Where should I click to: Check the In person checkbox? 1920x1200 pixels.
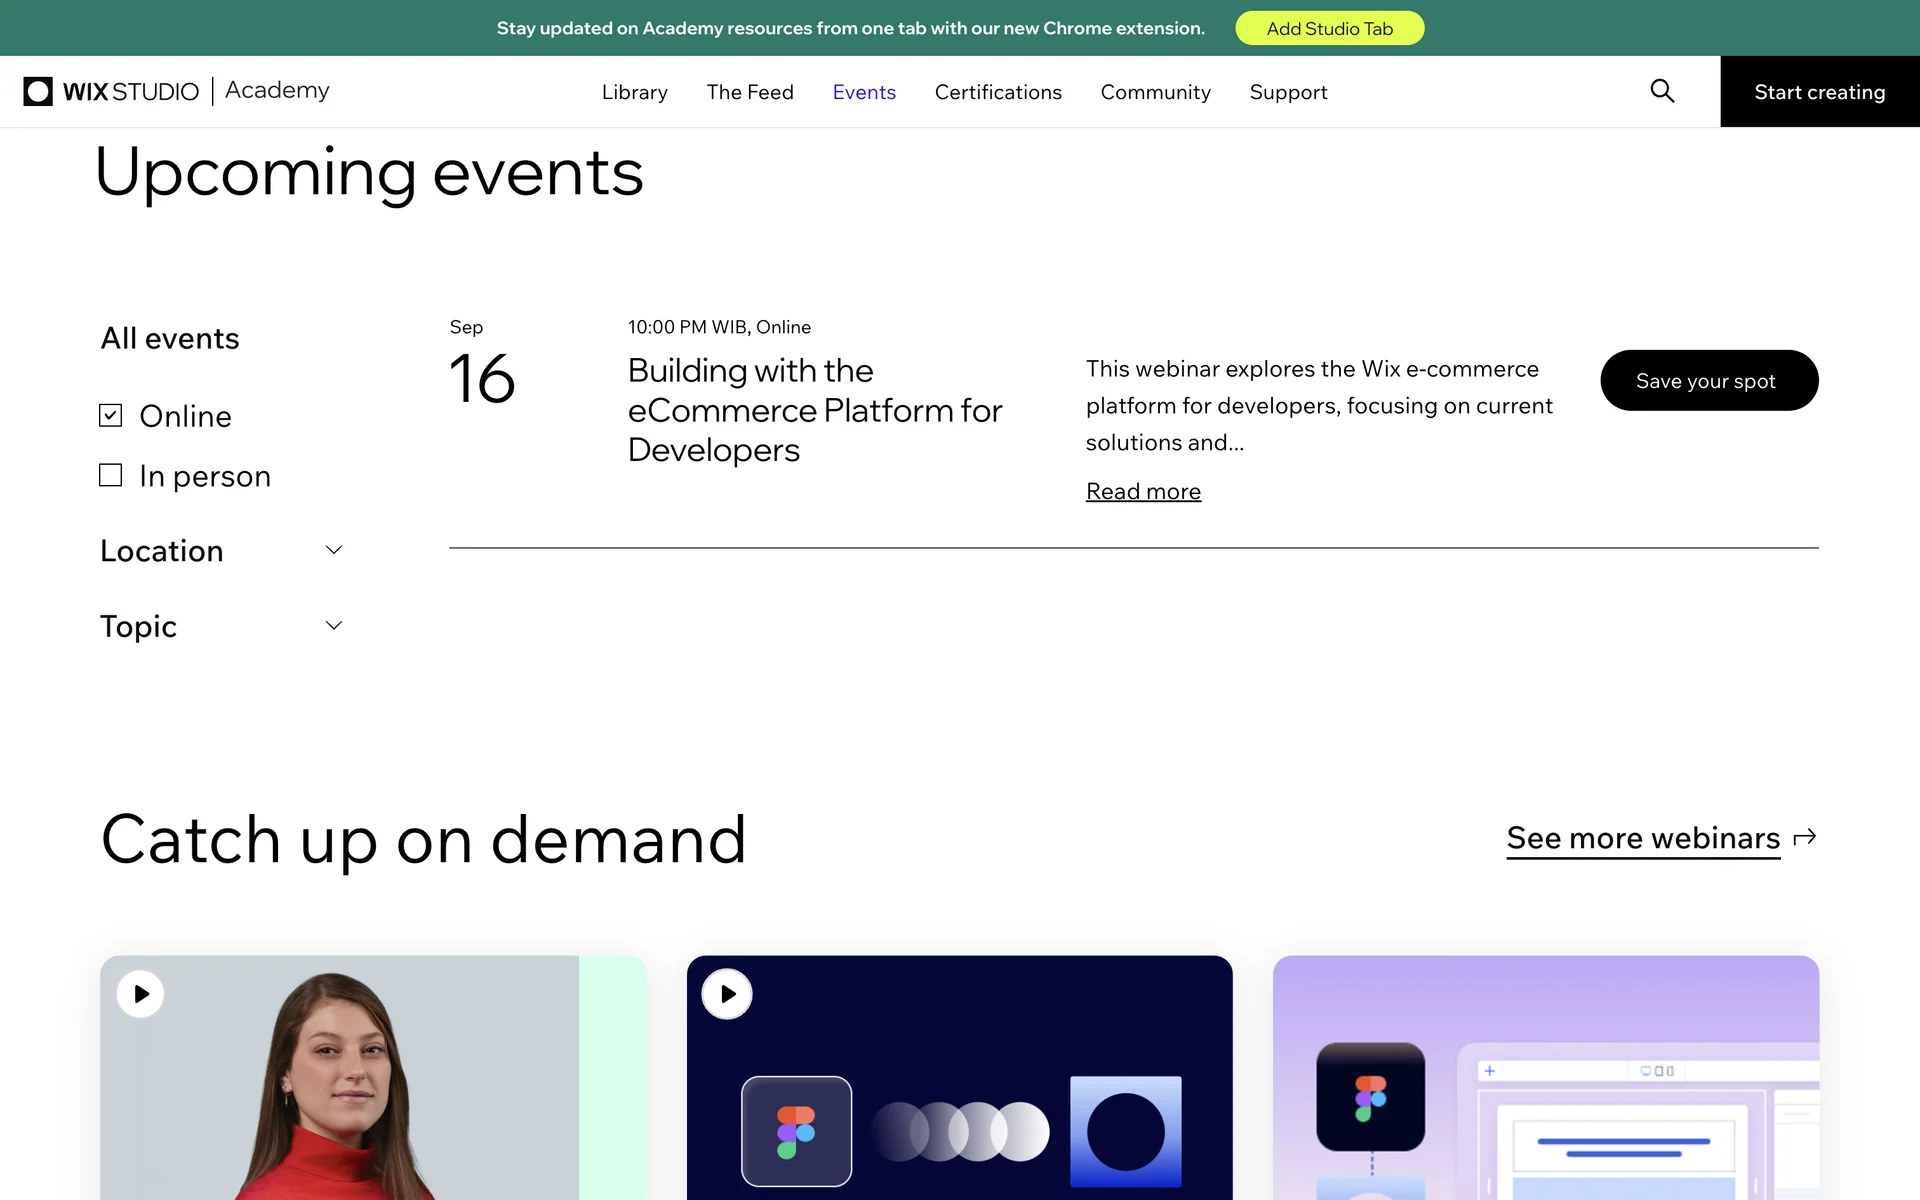click(111, 475)
